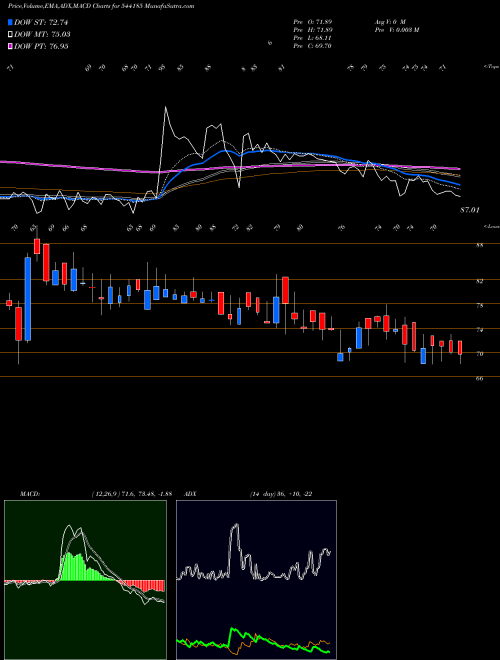This screenshot has width=500, height=660.
Task: Open the green MACD histogram panel
Action: pyautogui.click(x=85, y=580)
